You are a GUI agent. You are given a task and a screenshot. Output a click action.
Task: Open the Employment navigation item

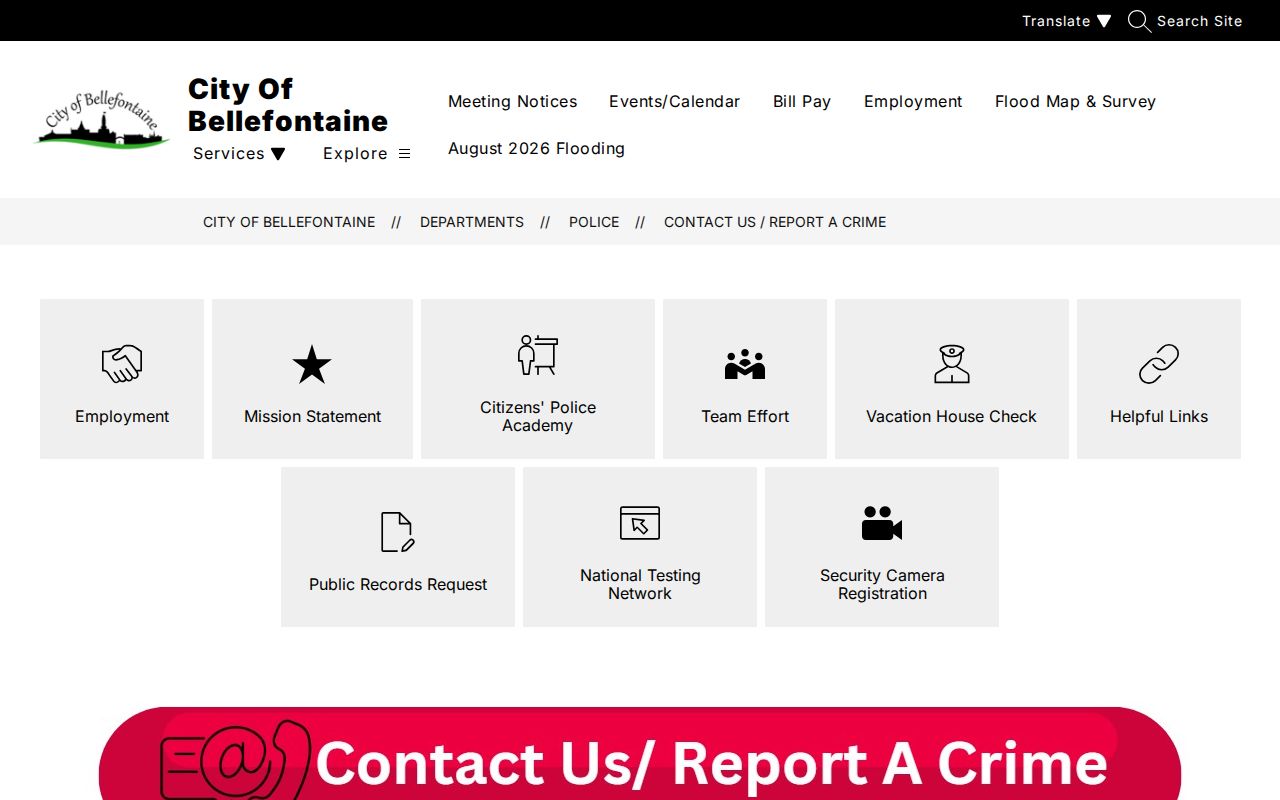[x=913, y=101]
